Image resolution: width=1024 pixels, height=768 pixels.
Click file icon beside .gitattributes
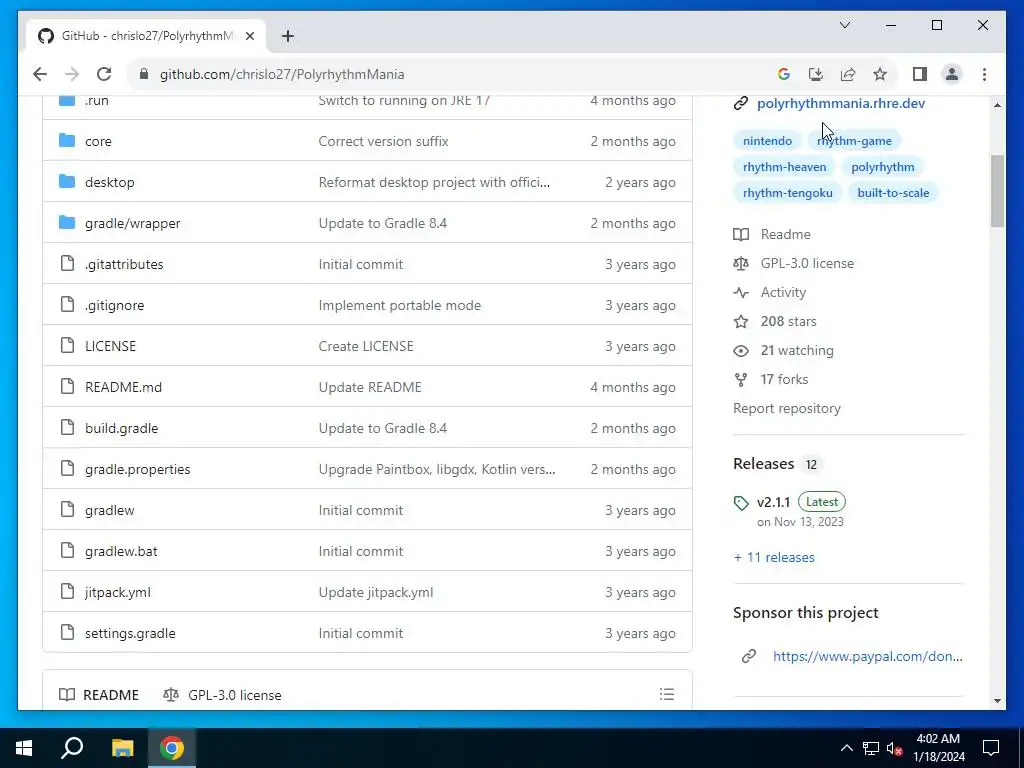pos(67,263)
